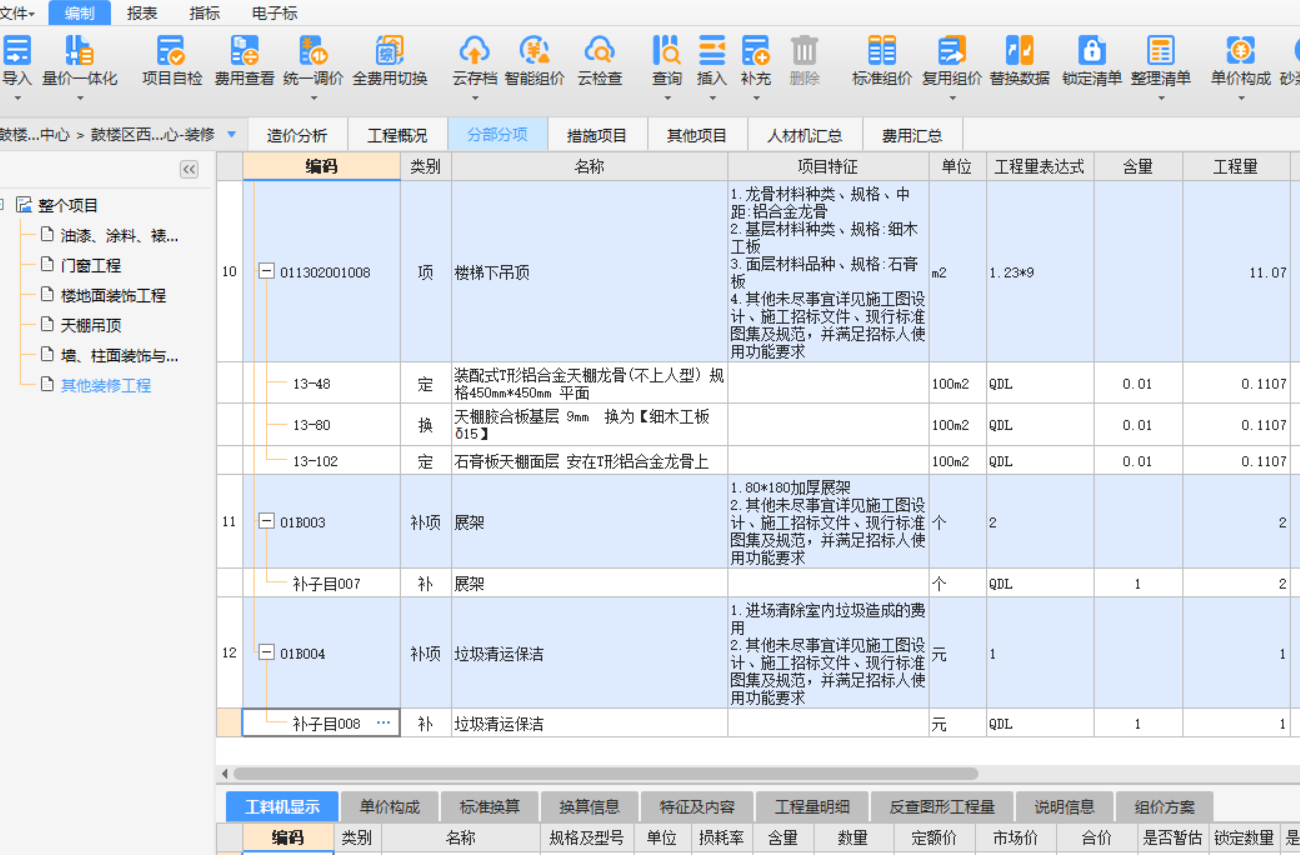Open the 文件 menu
The height and width of the screenshot is (855, 1300).
point(17,13)
